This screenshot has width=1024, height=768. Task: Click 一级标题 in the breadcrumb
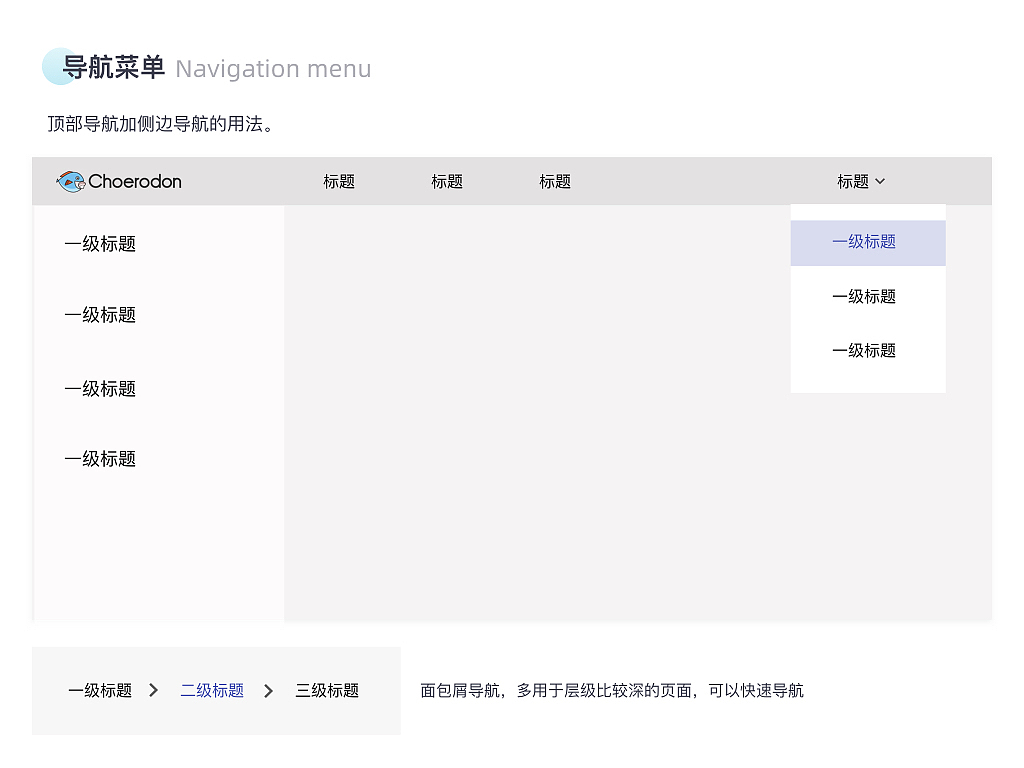[100, 690]
